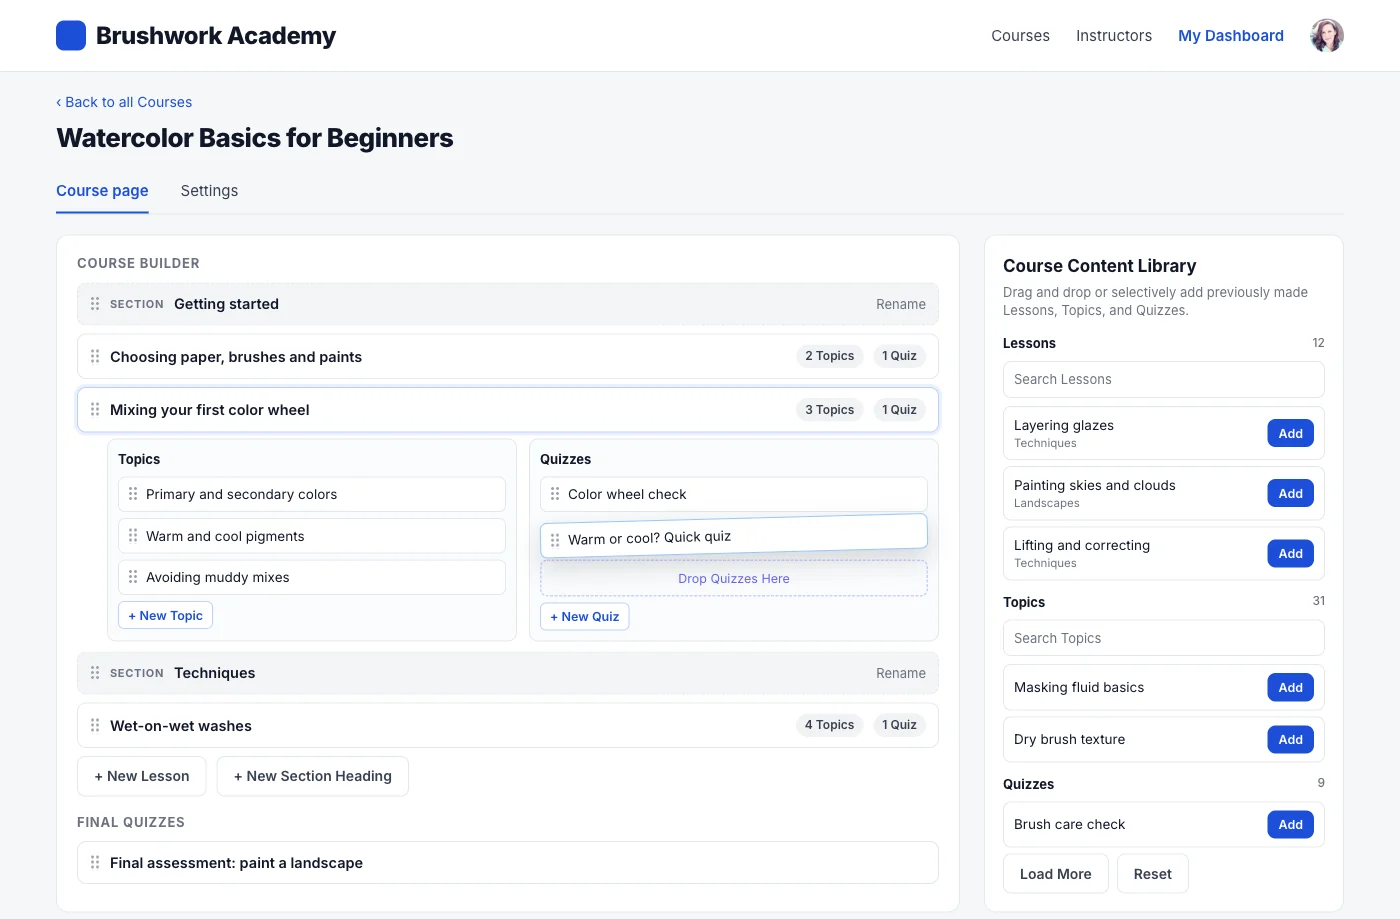Click drag handle of Techniques section
The height and width of the screenshot is (919, 1400).
[95, 673]
